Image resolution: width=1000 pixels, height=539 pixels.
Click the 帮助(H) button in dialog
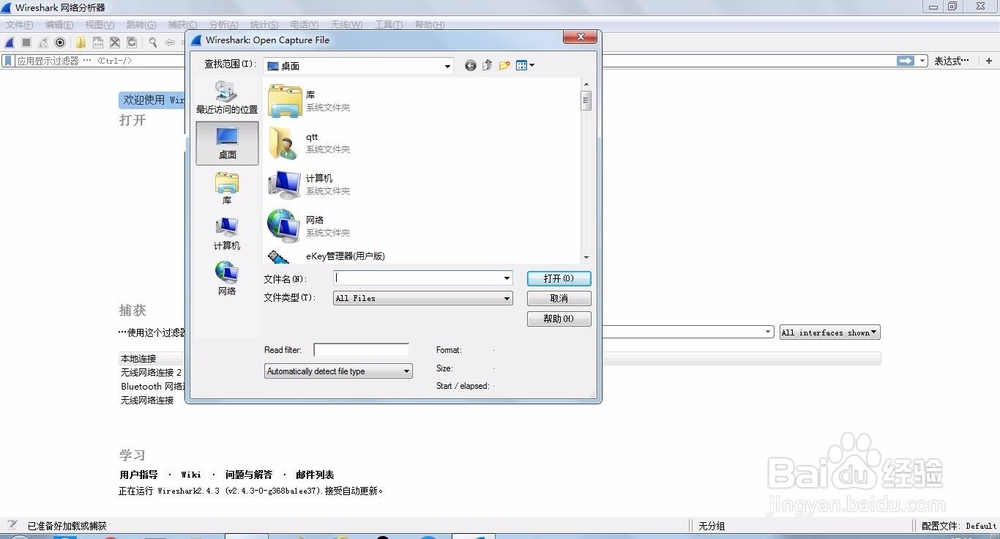point(559,319)
